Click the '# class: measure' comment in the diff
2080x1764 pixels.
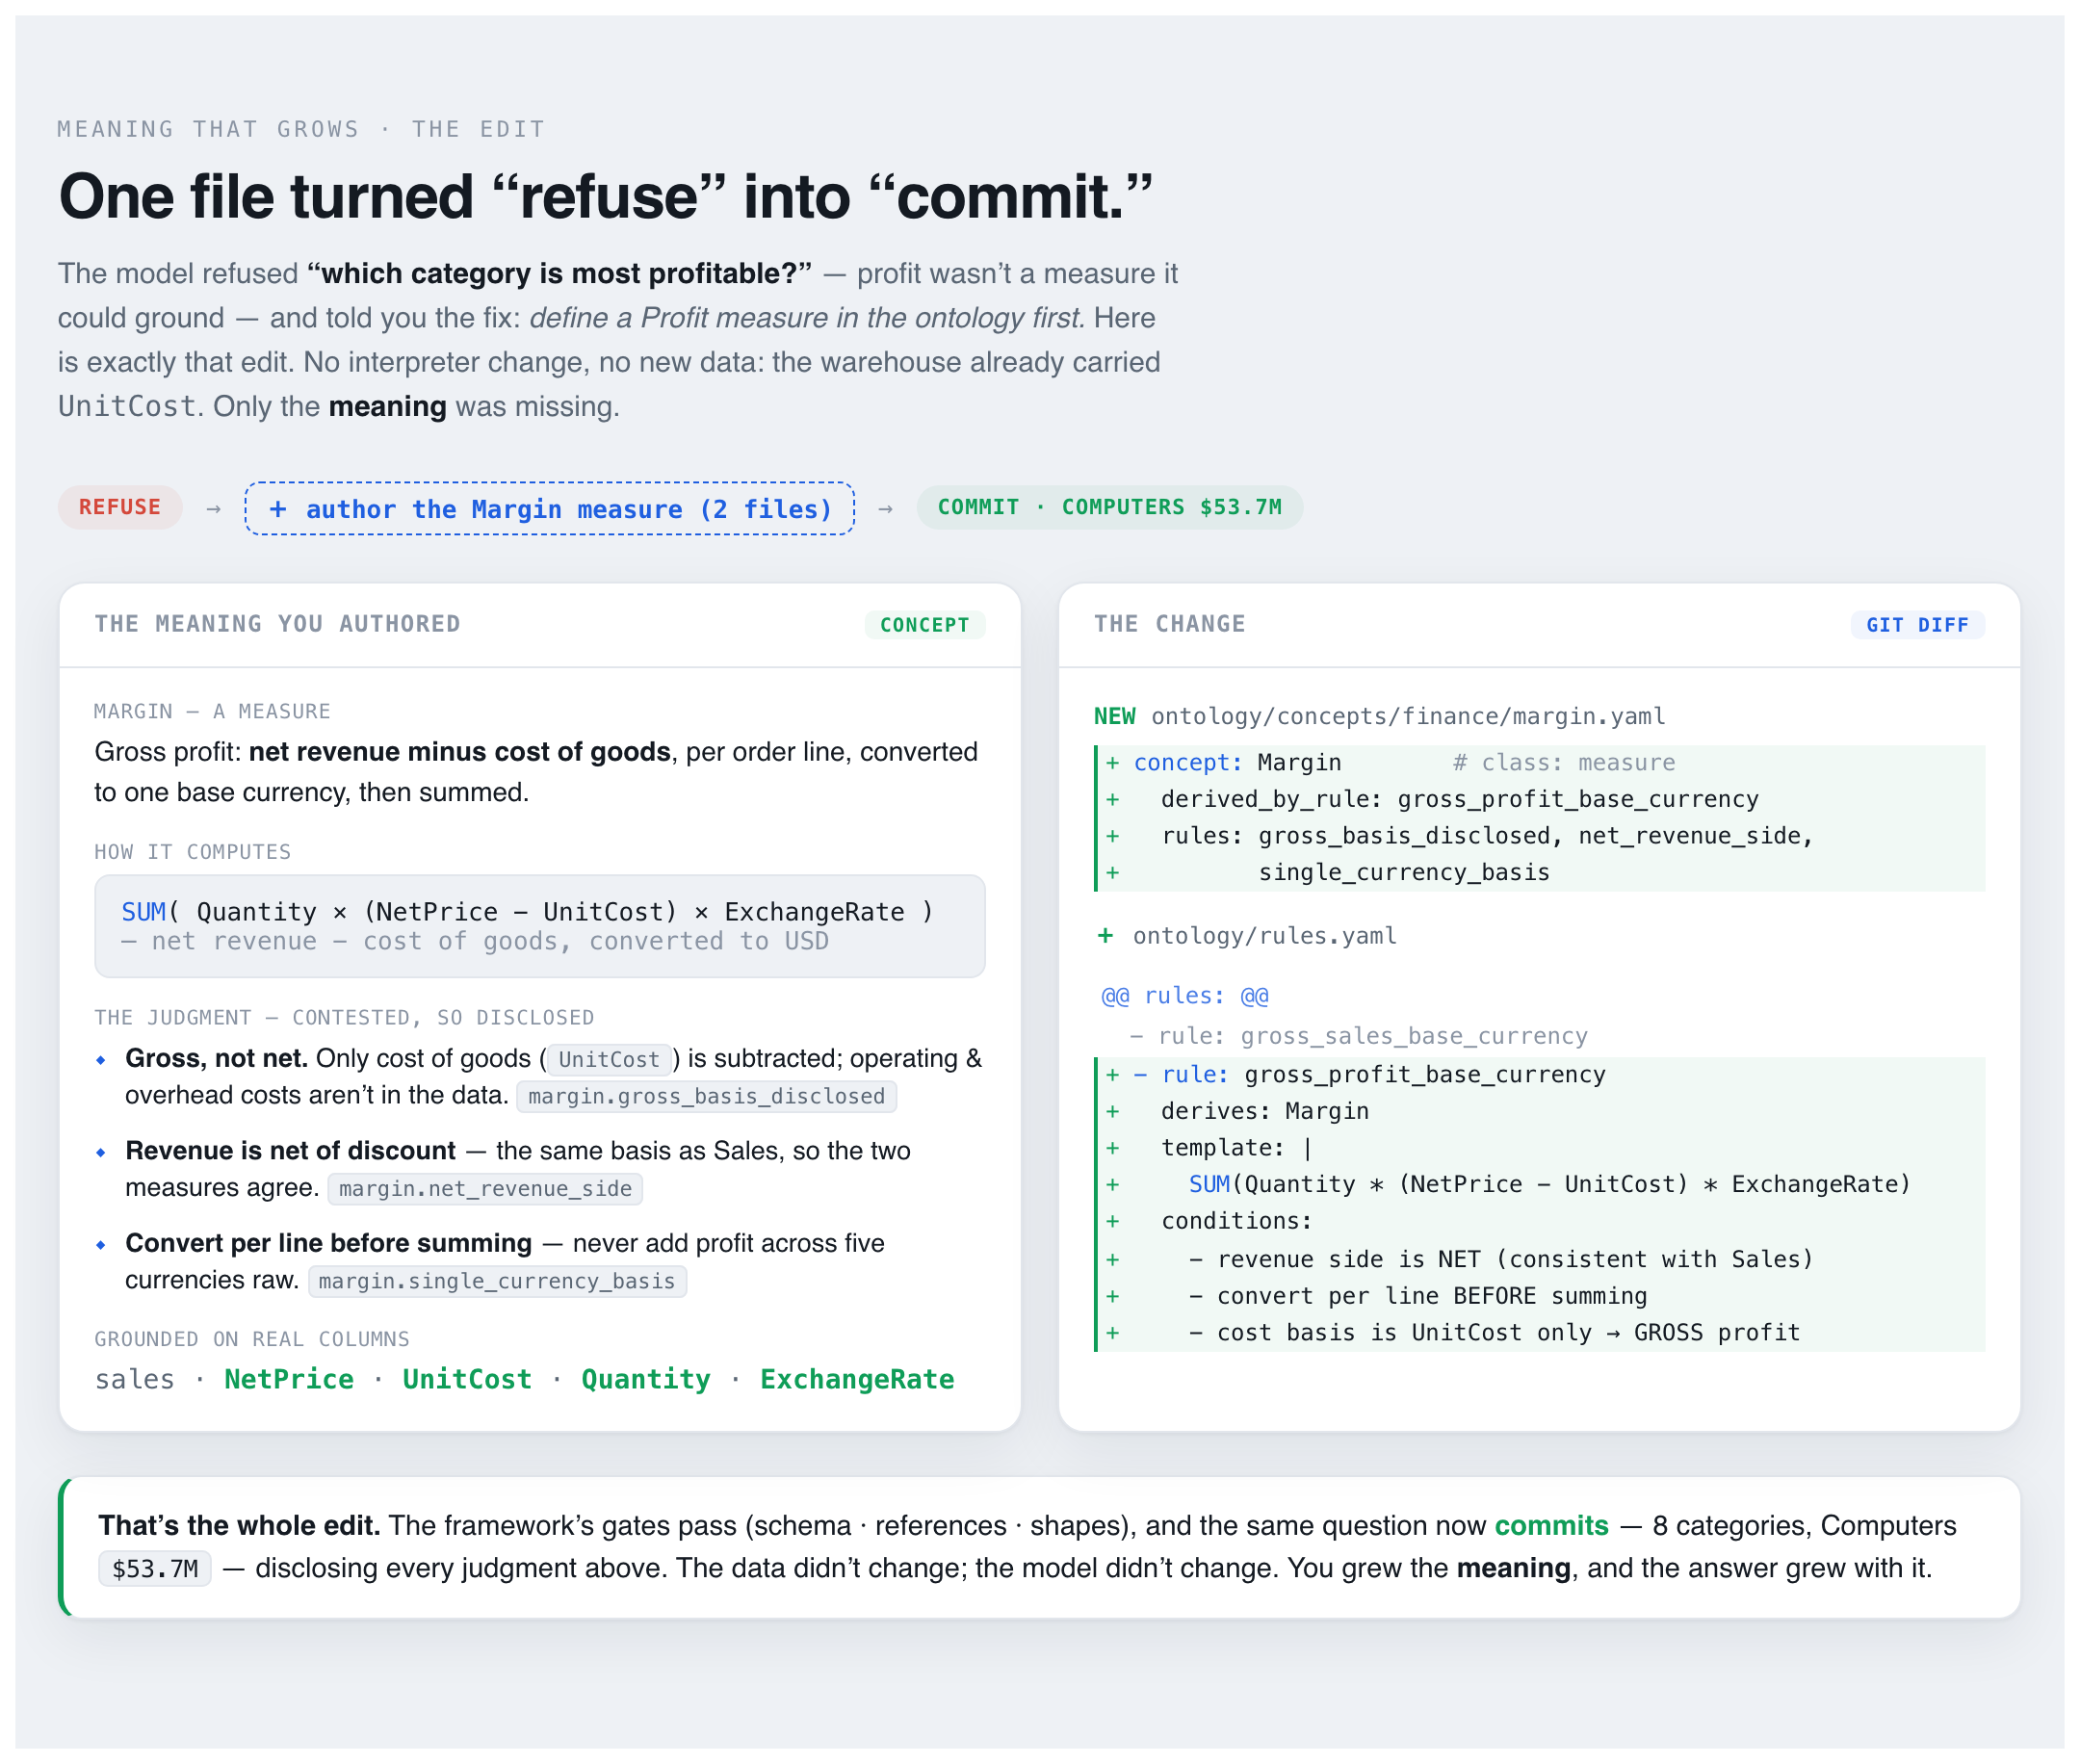click(x=1564, y=763)
